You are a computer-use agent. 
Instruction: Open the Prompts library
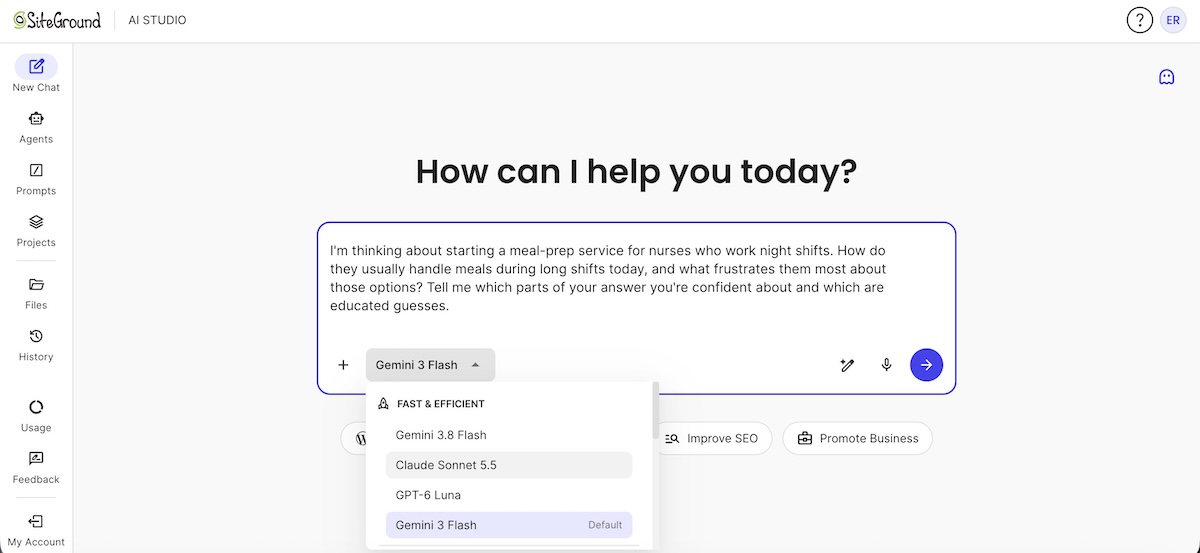tap(36, 179)
